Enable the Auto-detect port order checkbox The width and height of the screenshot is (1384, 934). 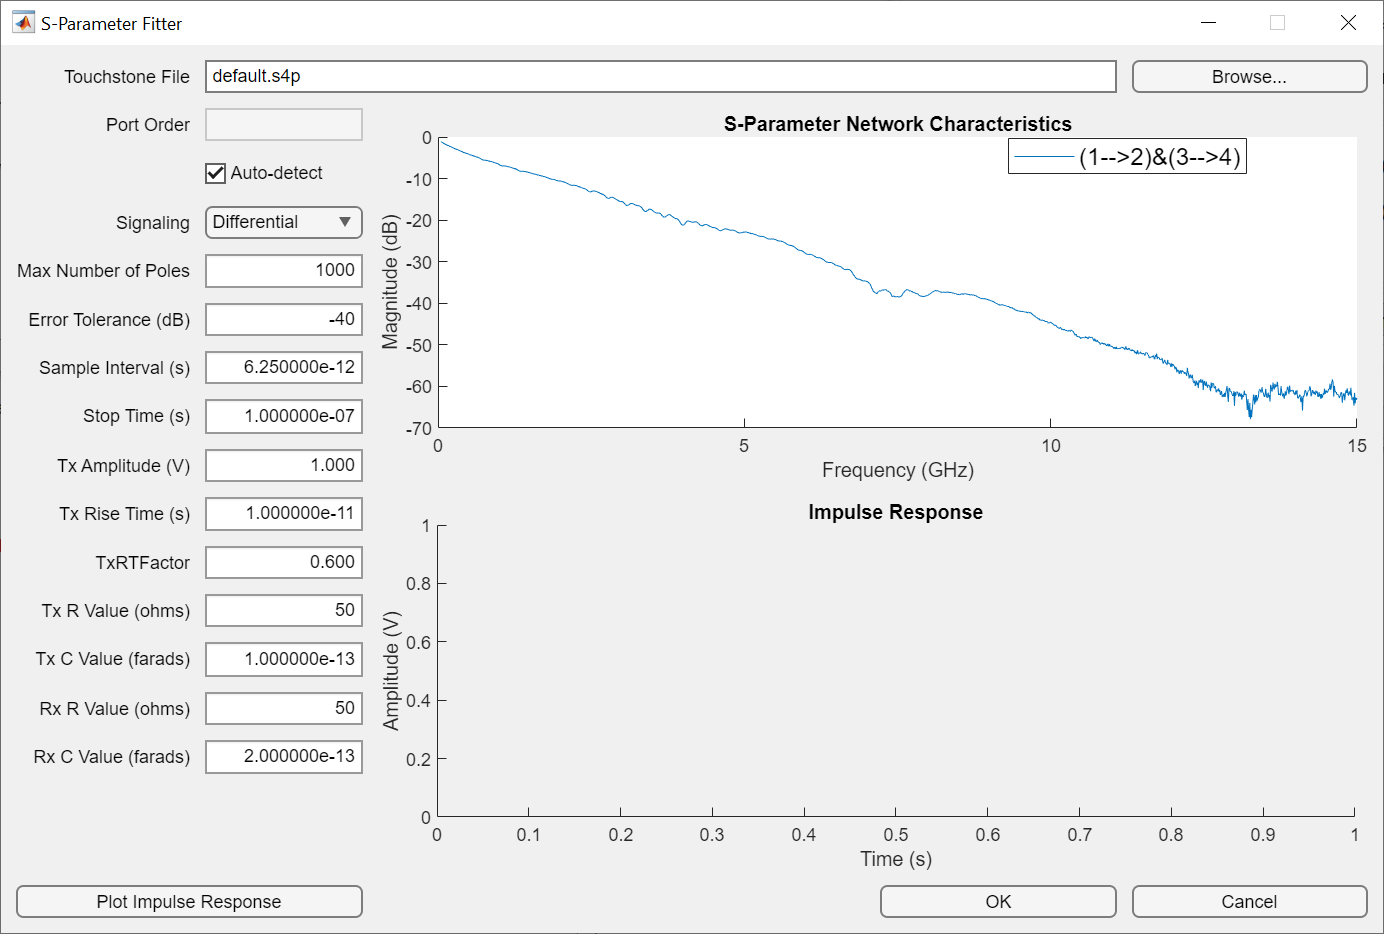tap(215, 173)
